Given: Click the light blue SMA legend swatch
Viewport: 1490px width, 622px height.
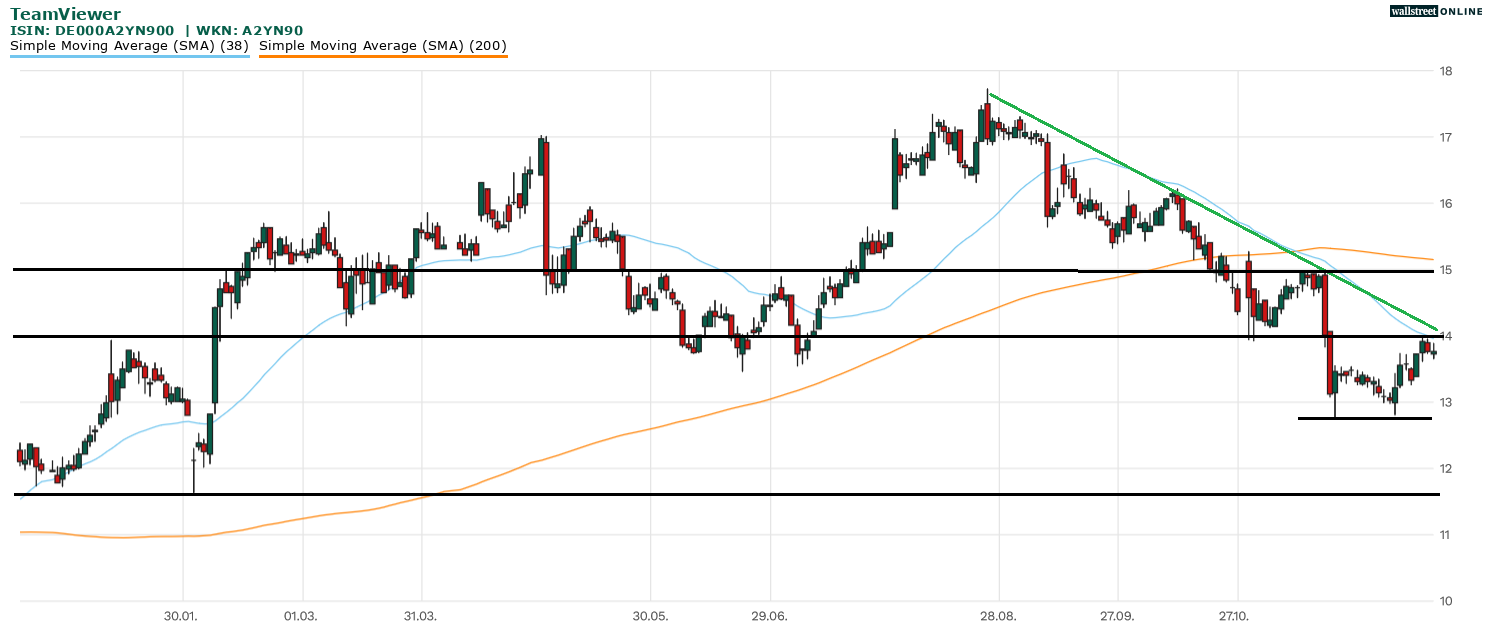Looking at the screenshot, I should tap(130, 57).
